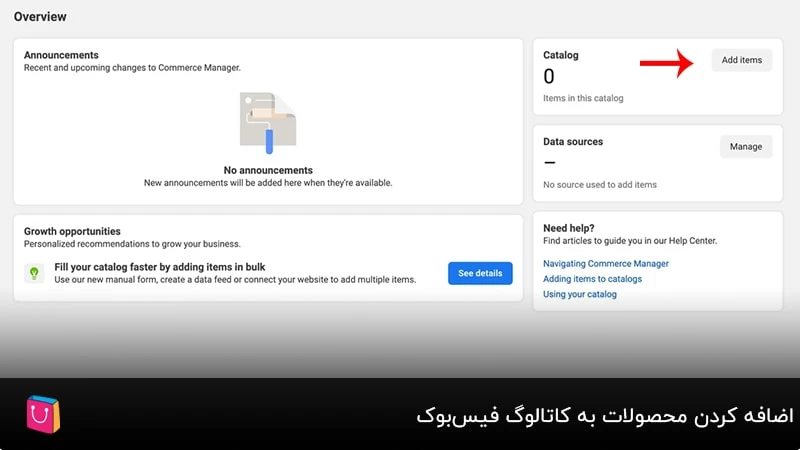The height and width of the screenshot is (450, 800).
Task: Select the Data sources title
Action: (573, 142)
